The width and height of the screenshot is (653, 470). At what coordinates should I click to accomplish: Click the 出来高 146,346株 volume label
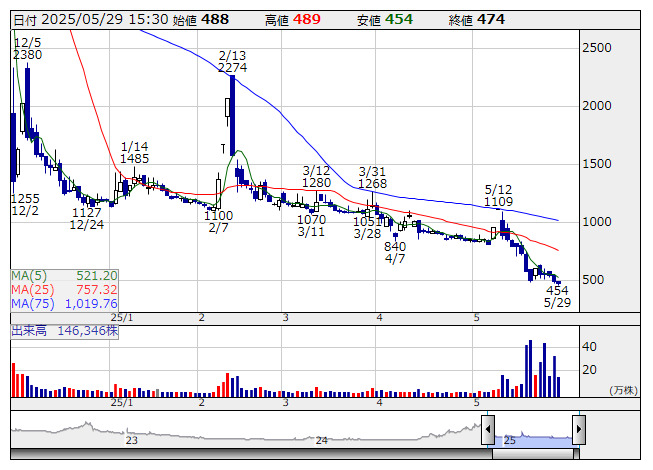(65, 331)
